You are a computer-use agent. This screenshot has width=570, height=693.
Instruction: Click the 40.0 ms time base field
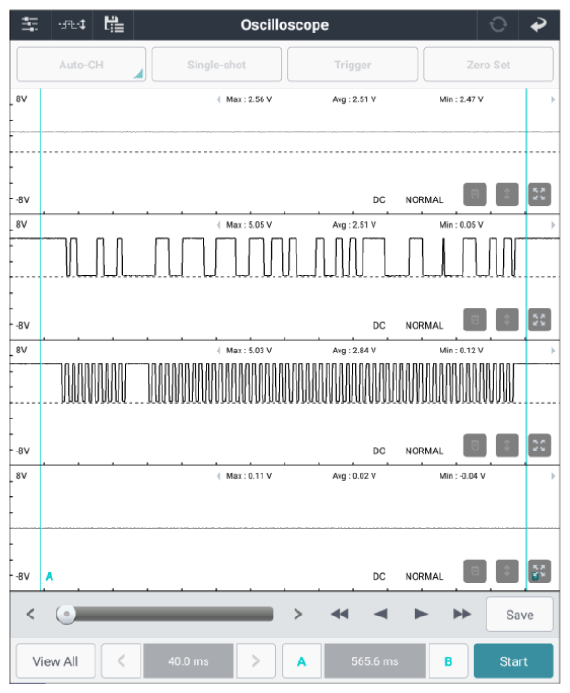(x=188, y=661)
